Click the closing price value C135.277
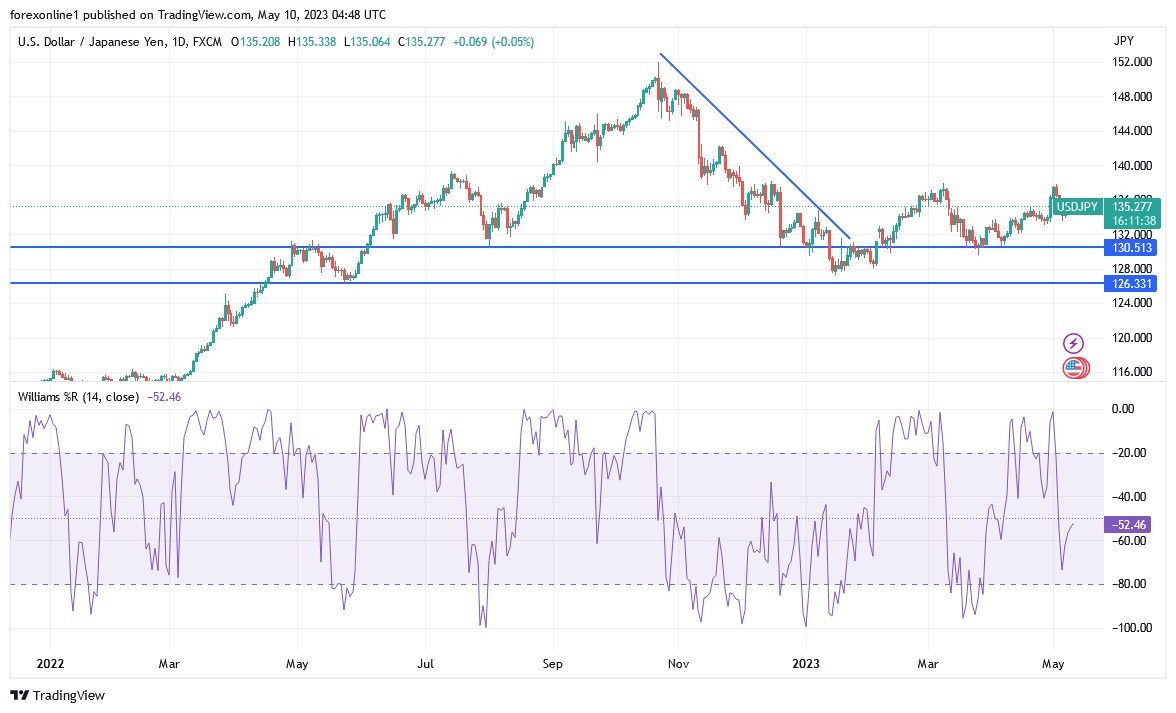 click(423, 42)
